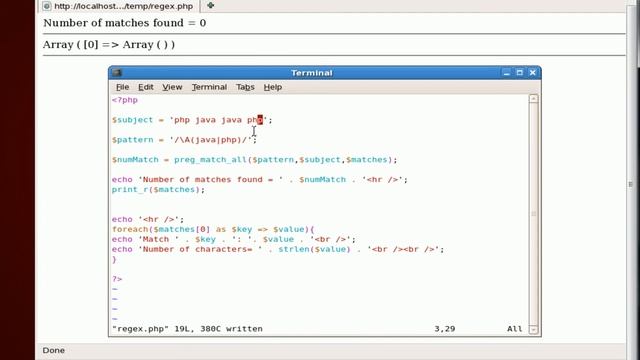Image resolution: width=640 pixels, height=360 pixels.
Task: Click the $numMatch variable at line start
Action: click(x=135, y=160)
